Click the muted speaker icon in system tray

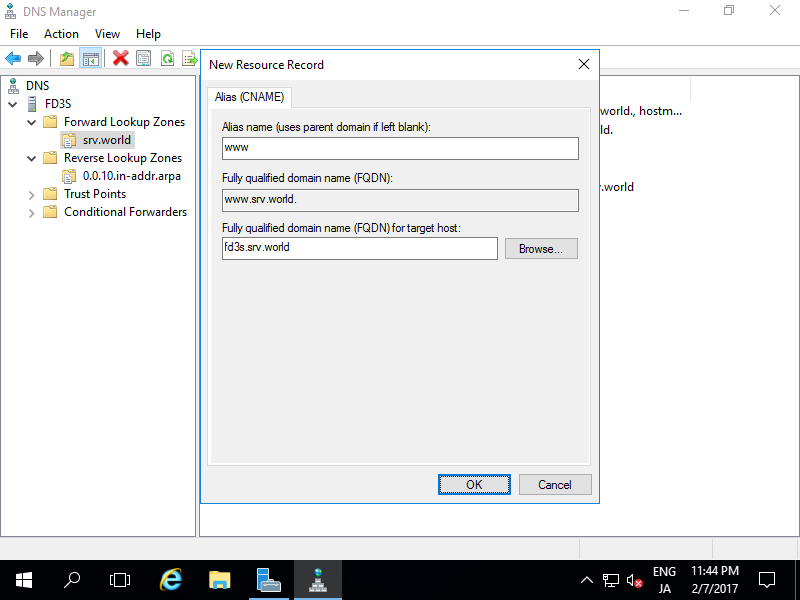coord(636,580)
